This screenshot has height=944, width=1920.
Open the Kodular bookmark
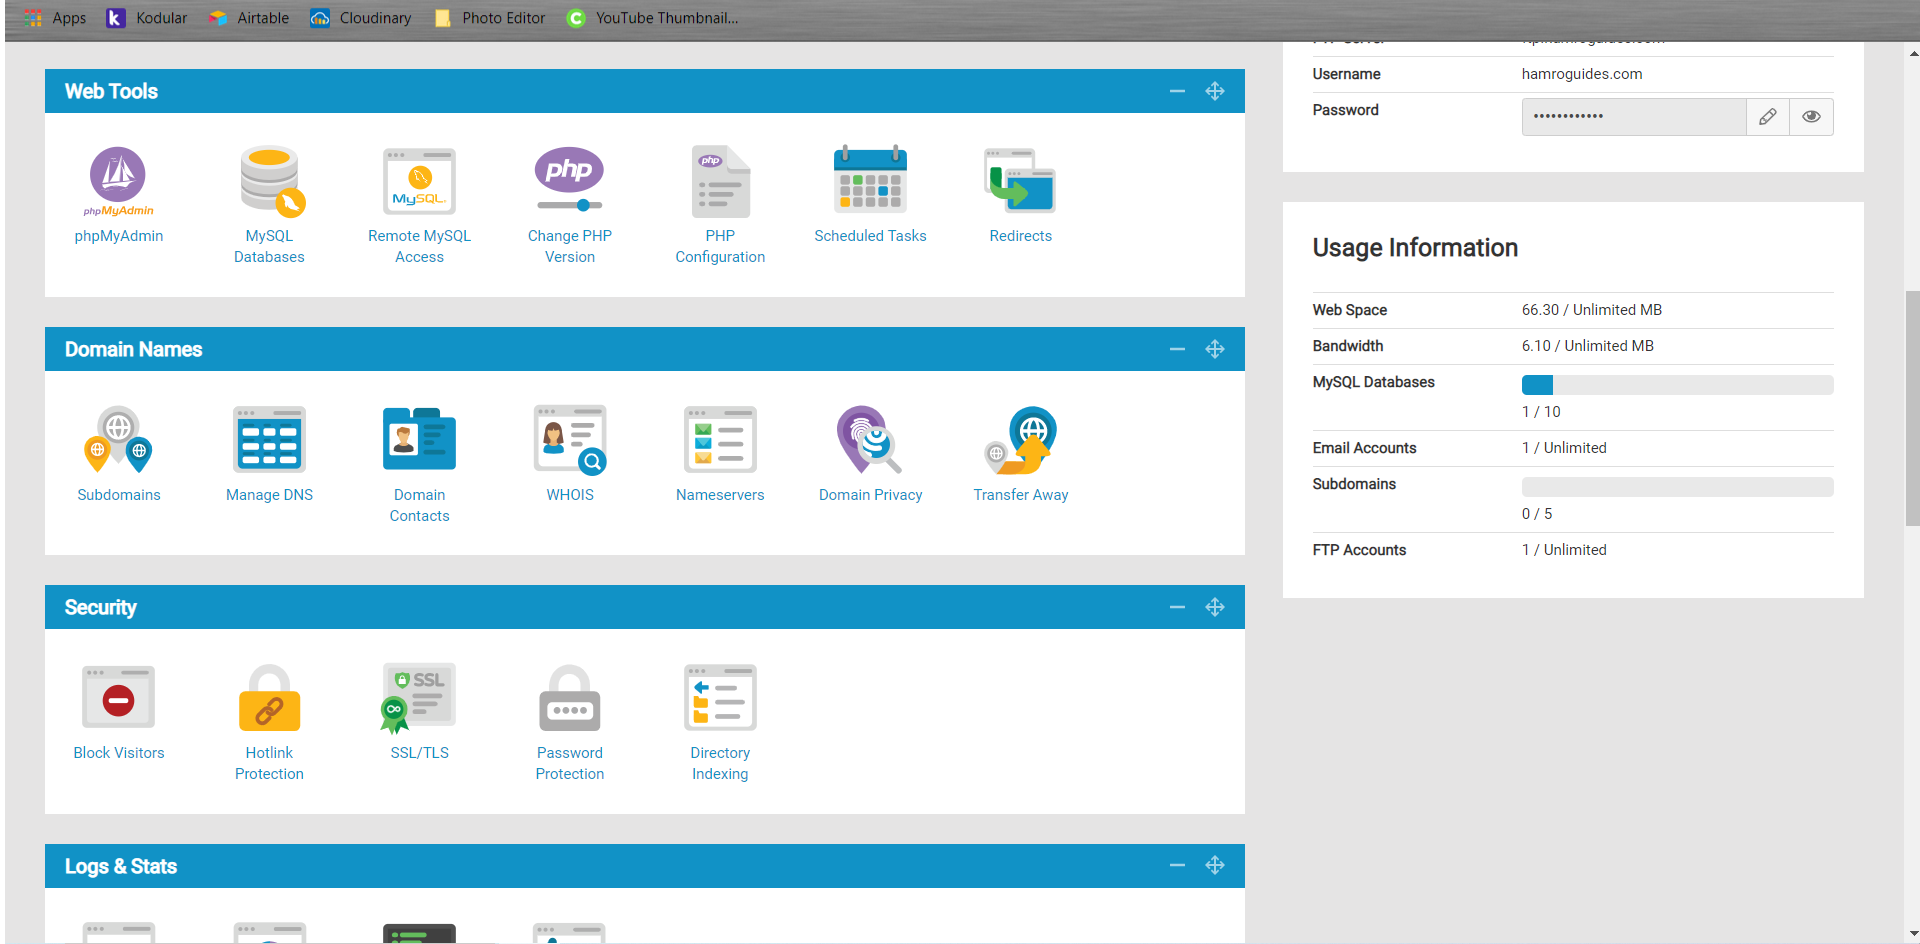(148, 18)
